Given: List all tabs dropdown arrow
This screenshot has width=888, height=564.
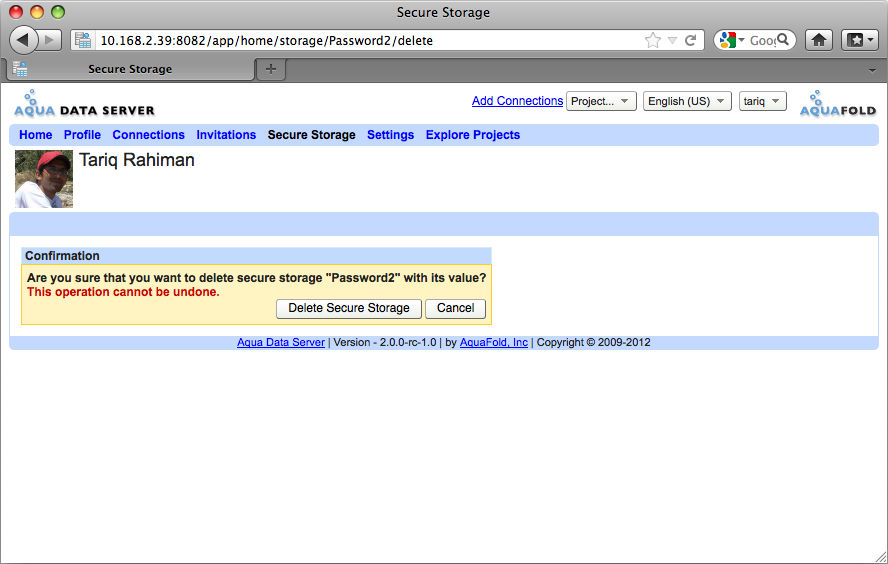Looking at the screenshot, I should pyautogui.click(x=872, y=70).
